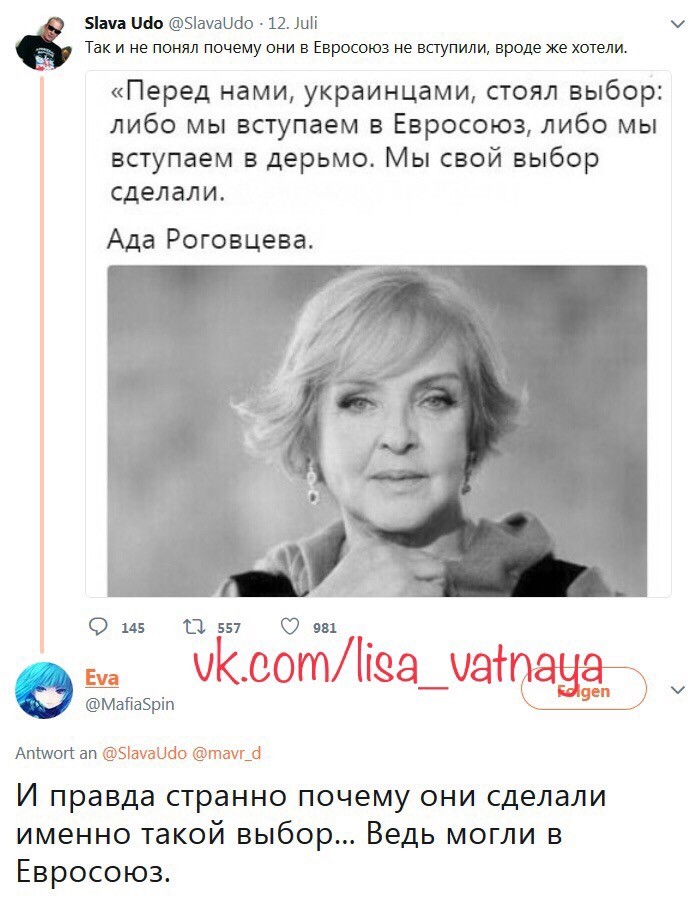This screenshot has width=696, height=900.
Task: Expand Eva reply options chevron
Action: point(678,689)
